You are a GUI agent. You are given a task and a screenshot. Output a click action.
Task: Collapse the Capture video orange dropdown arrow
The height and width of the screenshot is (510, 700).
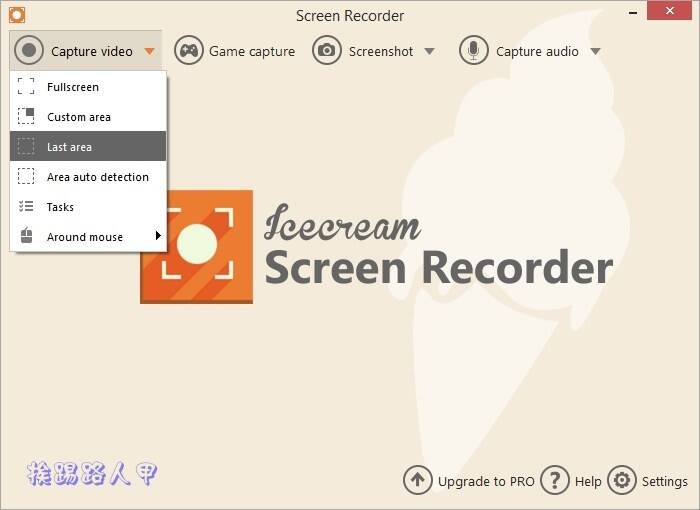[x=150, y=51]
